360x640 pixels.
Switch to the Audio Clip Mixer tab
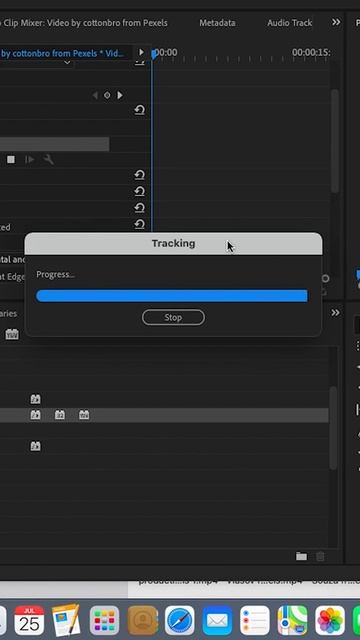[x=84, y=23]
